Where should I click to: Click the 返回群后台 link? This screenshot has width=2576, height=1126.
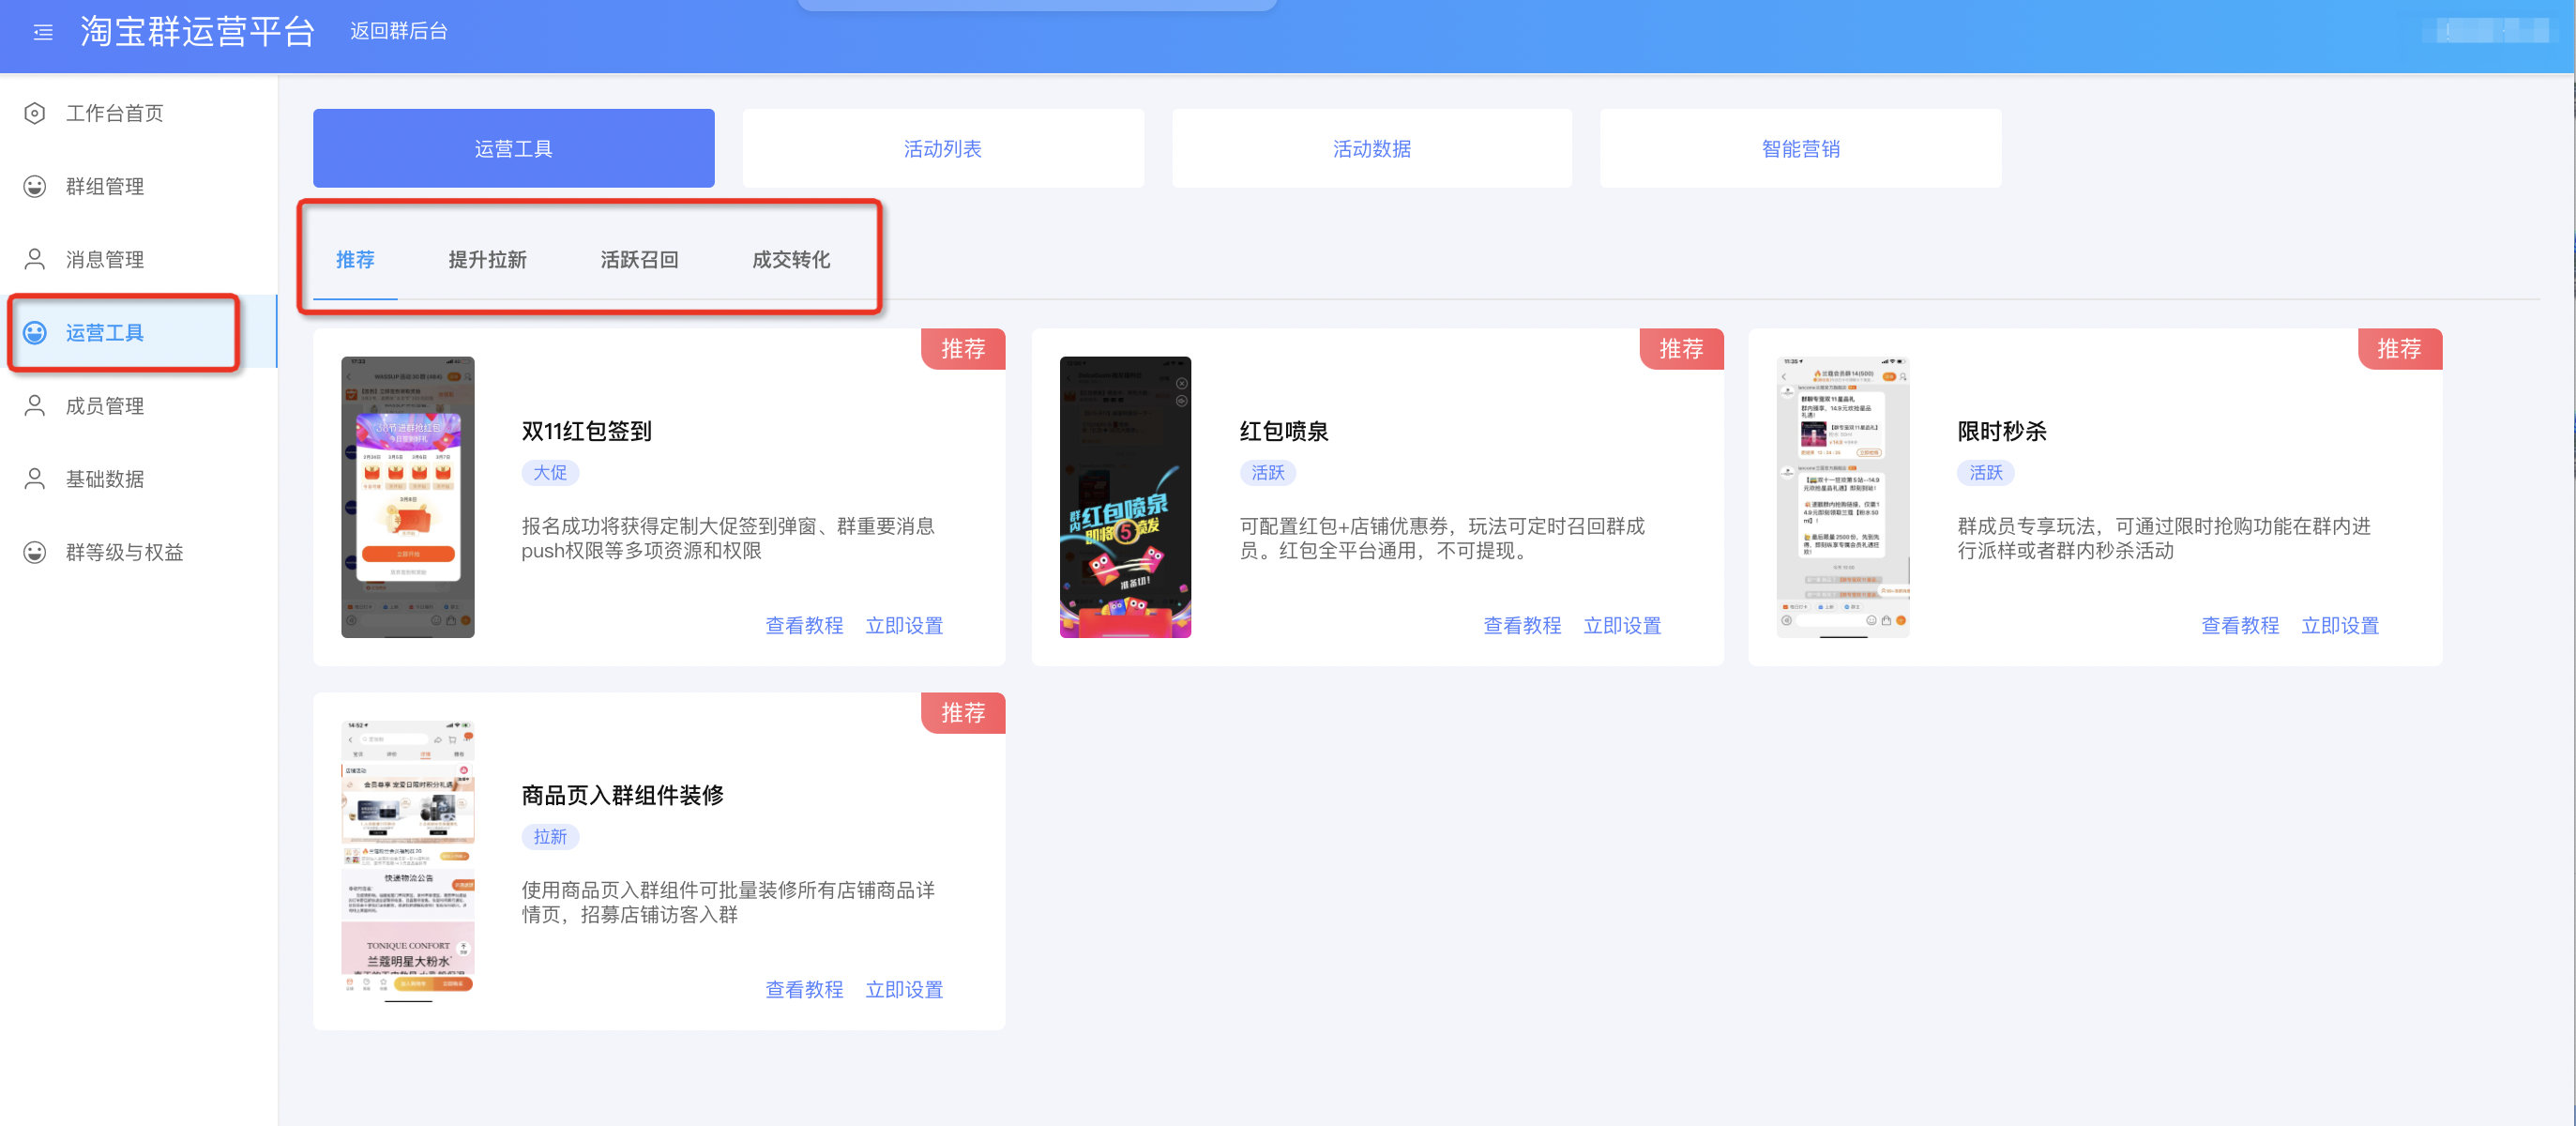point(398,31)
